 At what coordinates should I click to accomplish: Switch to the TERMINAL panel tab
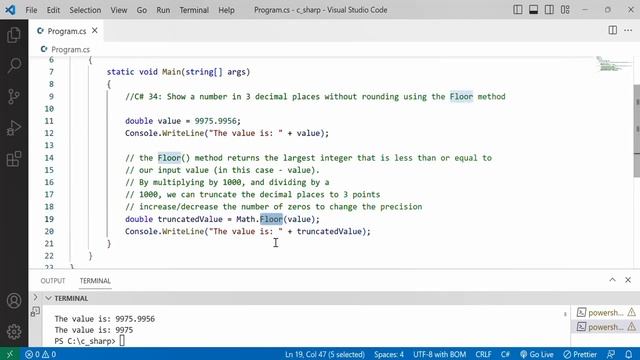(95, 281)
